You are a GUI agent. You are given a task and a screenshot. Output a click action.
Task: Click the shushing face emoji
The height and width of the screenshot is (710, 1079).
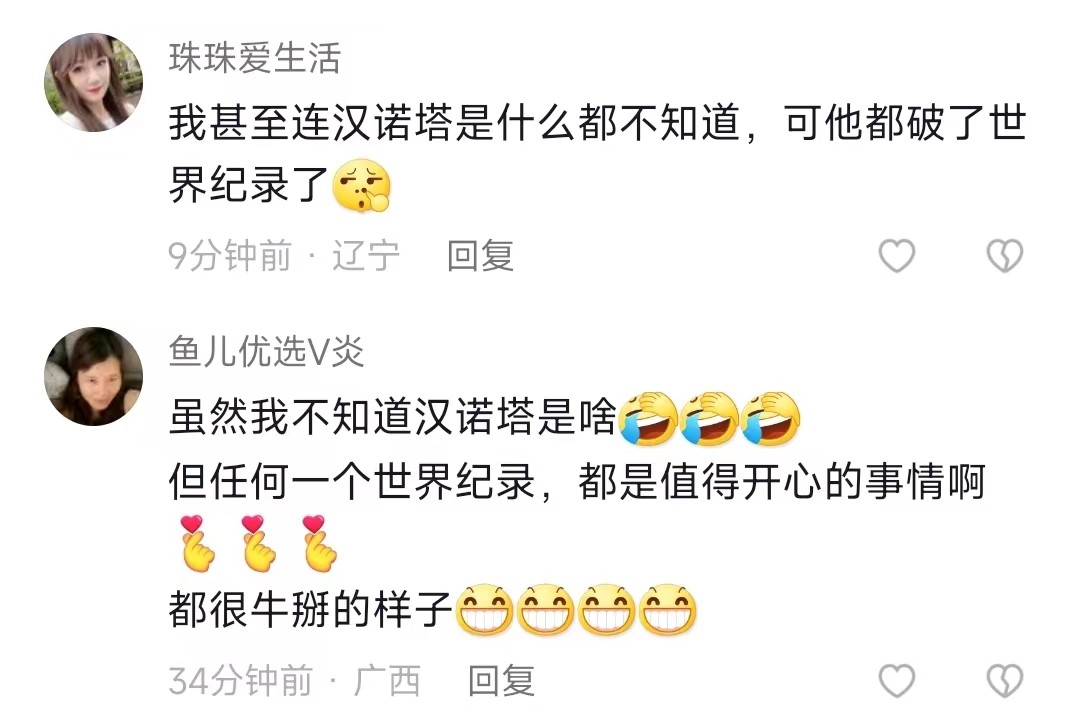click(361, 186)
